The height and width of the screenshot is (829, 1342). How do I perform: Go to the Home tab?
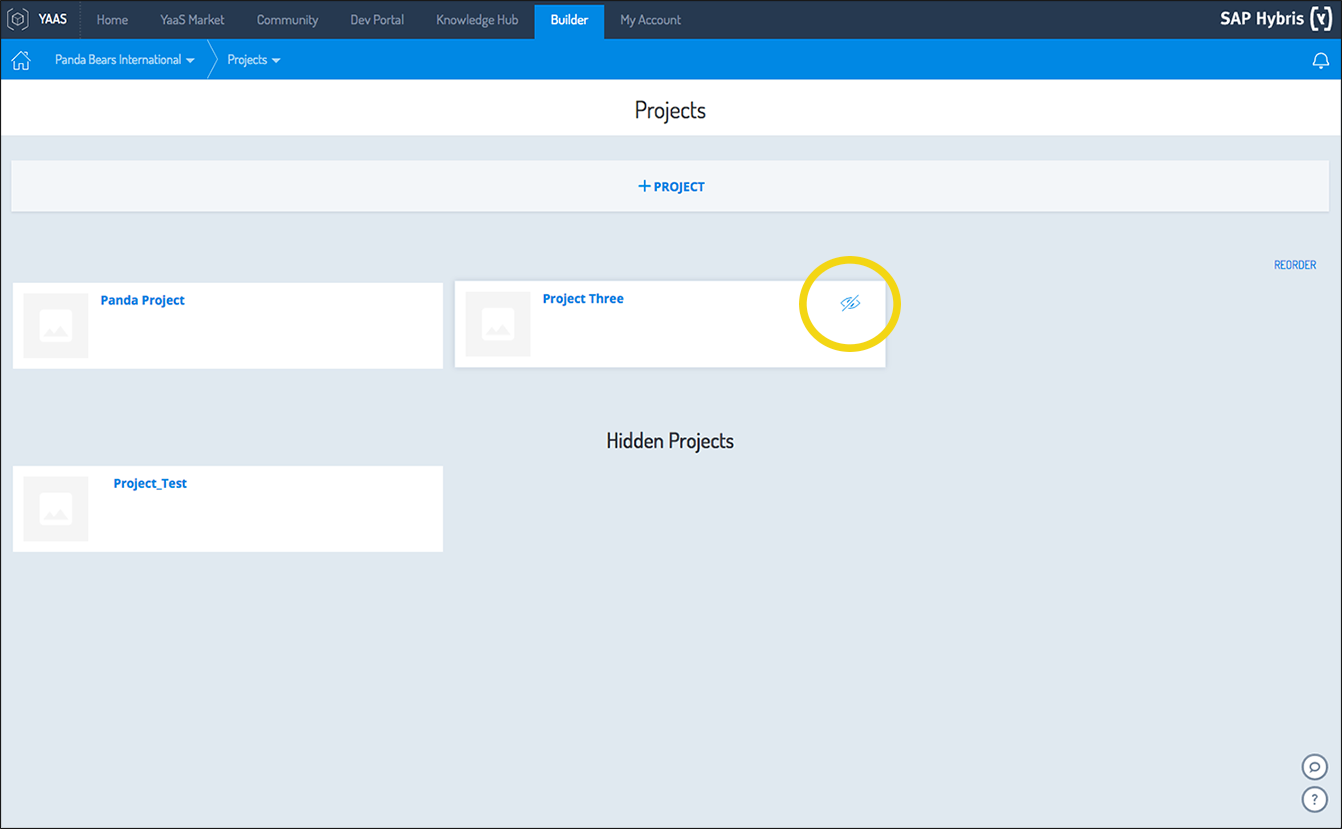[112, 20]
